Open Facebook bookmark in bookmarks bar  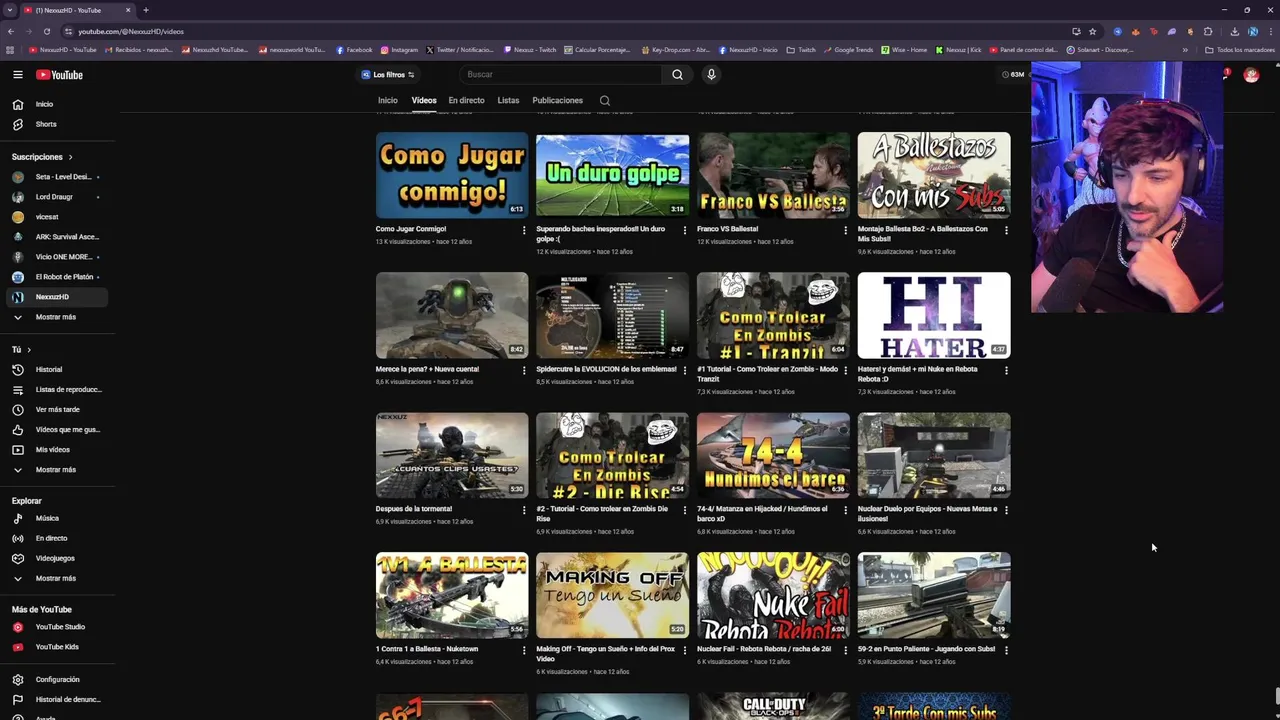pyautogui.click(x=355, y=50)
